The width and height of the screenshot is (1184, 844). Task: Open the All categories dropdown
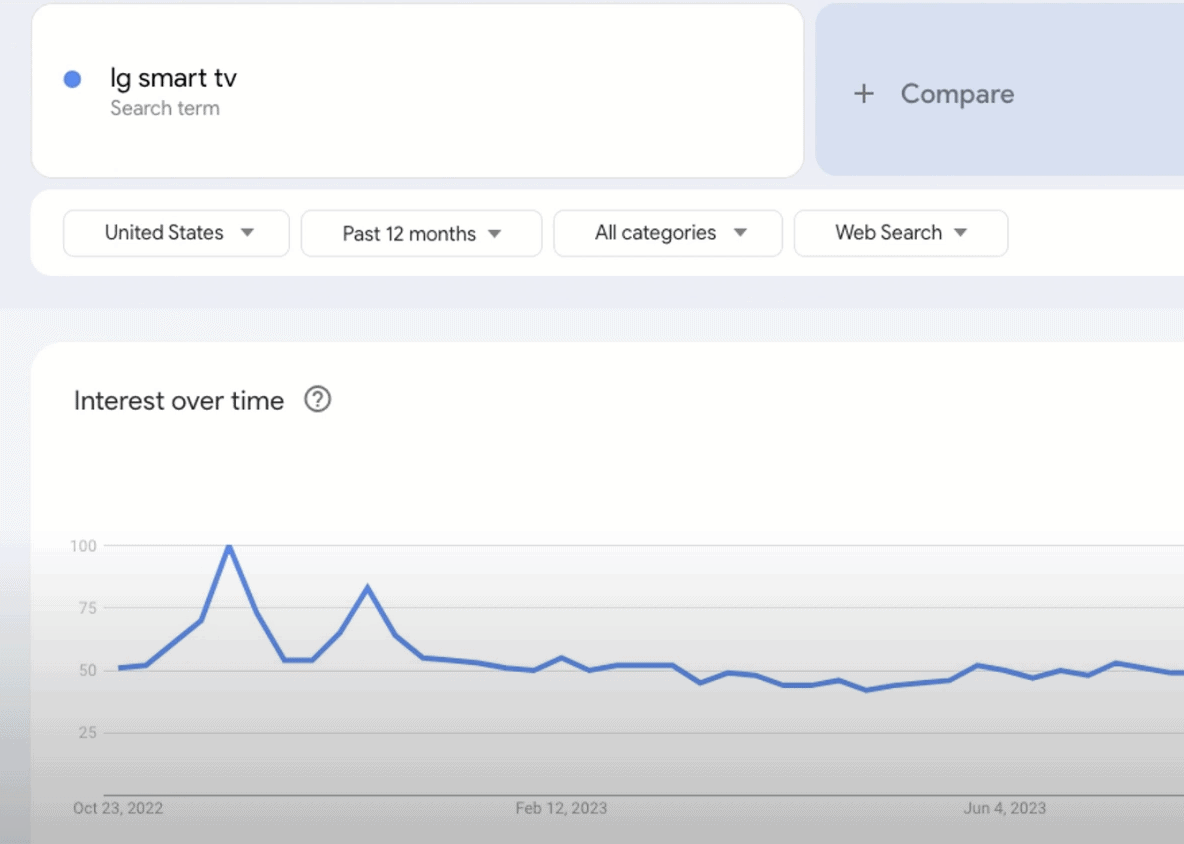coord(668,233)
